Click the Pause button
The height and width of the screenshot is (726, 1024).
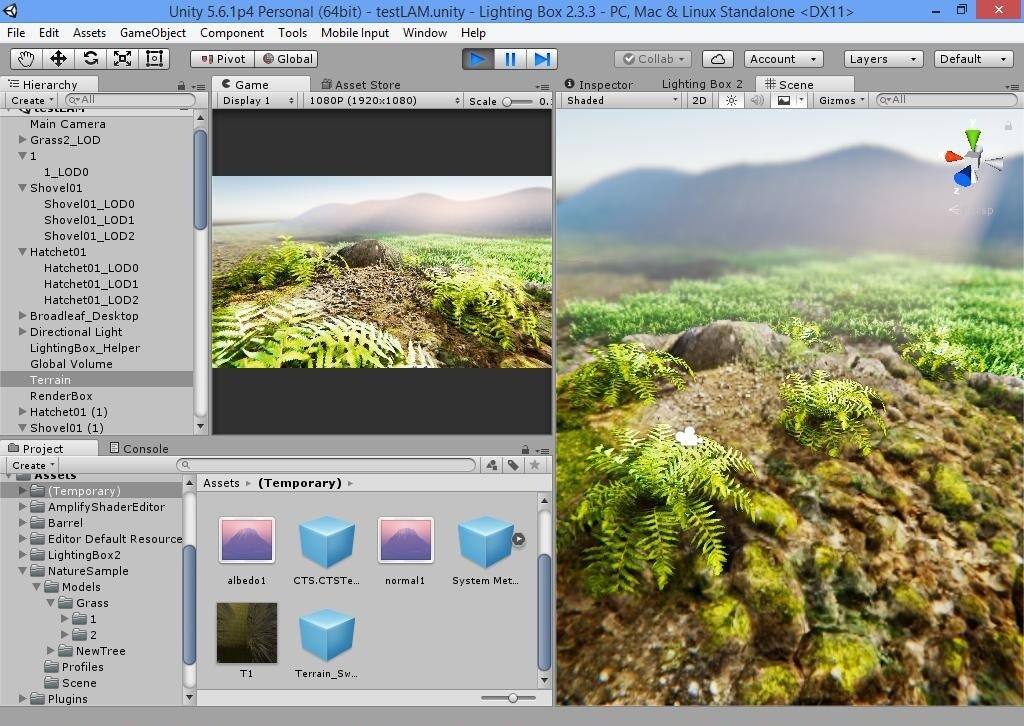click(x=510, y=59)
